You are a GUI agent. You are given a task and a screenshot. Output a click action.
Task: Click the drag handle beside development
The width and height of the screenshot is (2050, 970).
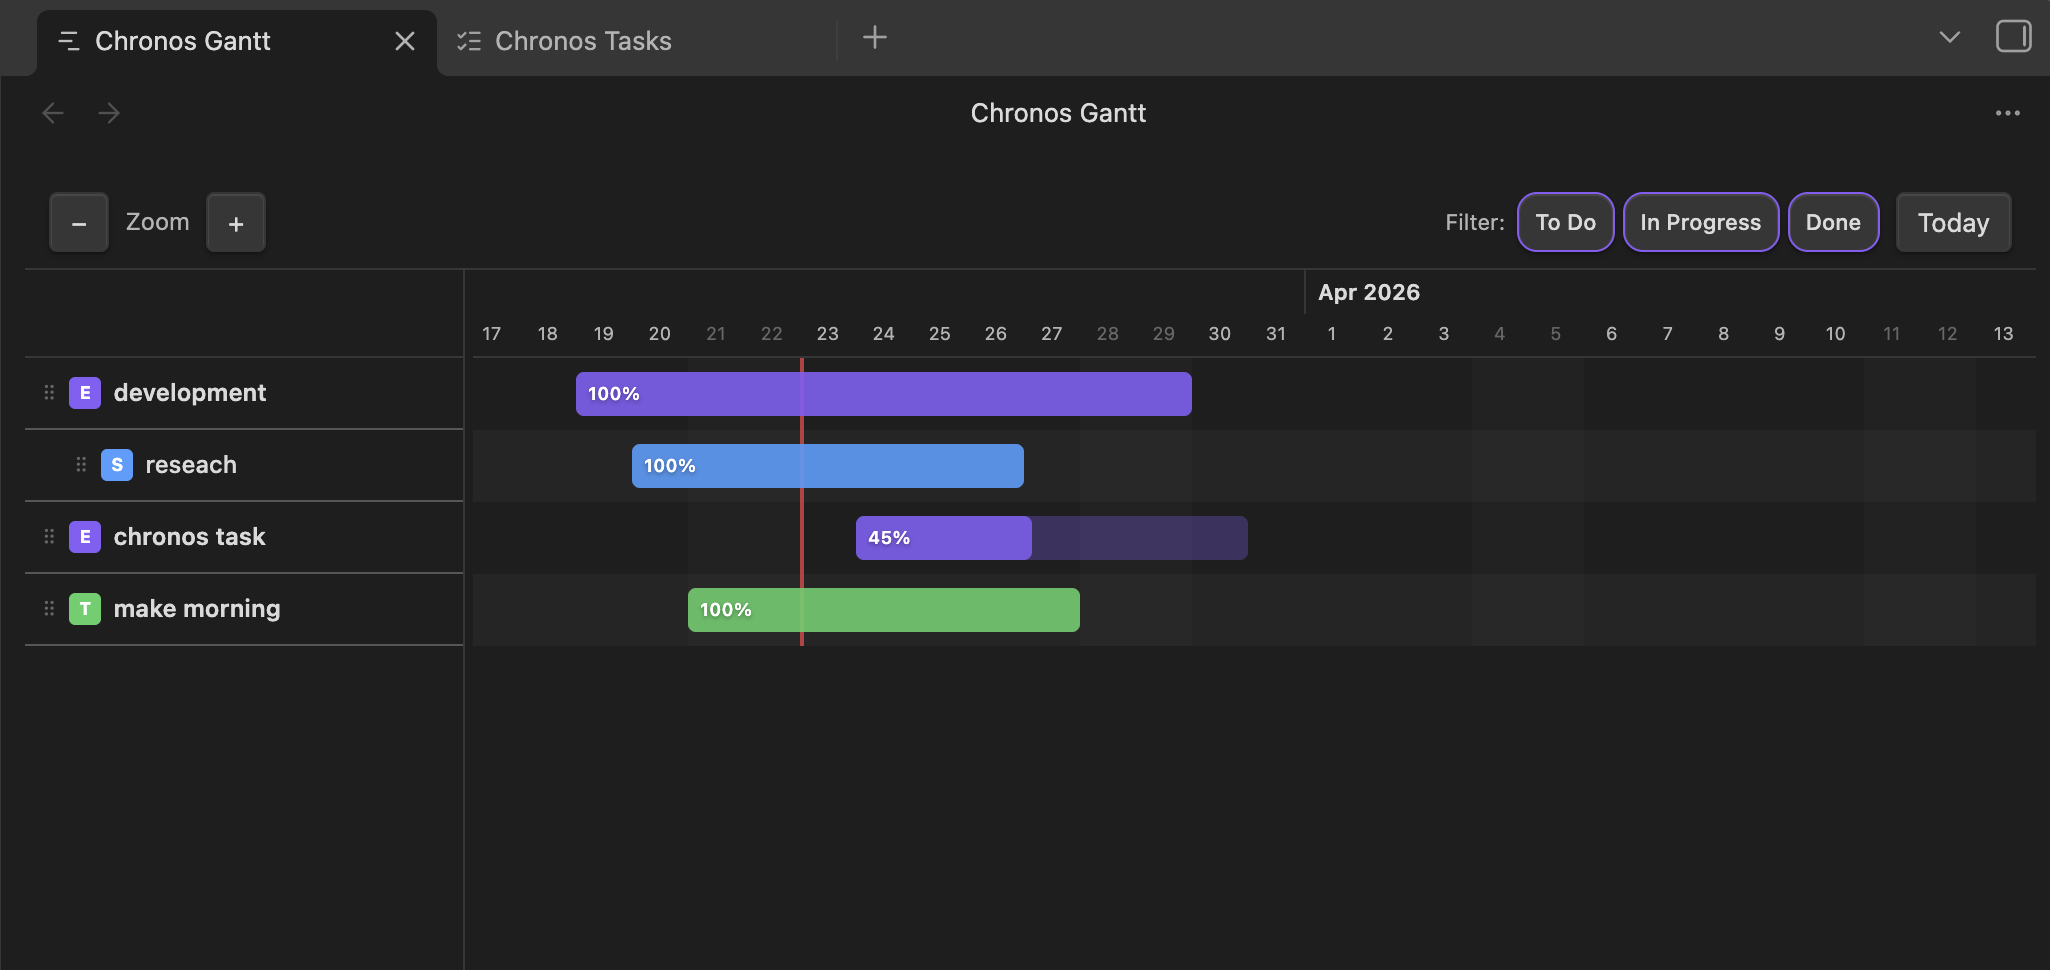pyautogui.click(x=49, y=393)
